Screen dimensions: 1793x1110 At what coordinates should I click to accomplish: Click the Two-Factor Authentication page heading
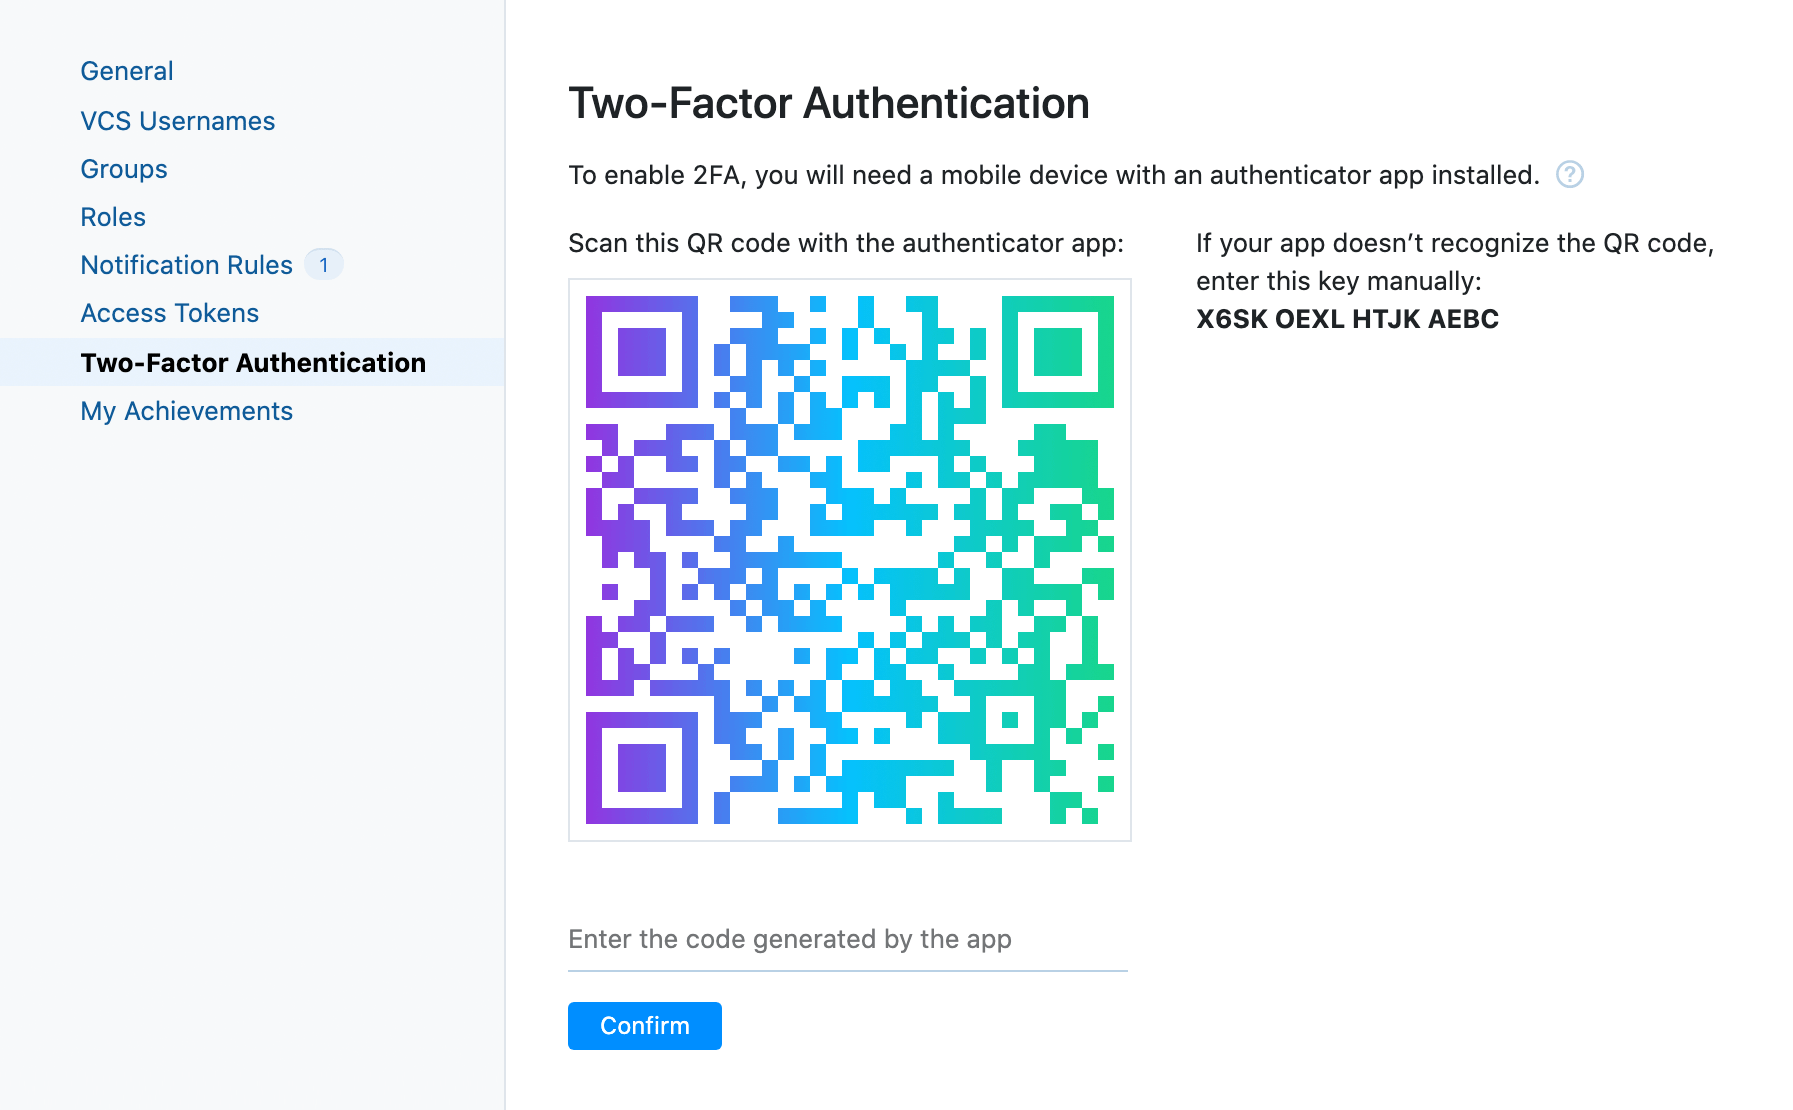[x=829, y=103]
